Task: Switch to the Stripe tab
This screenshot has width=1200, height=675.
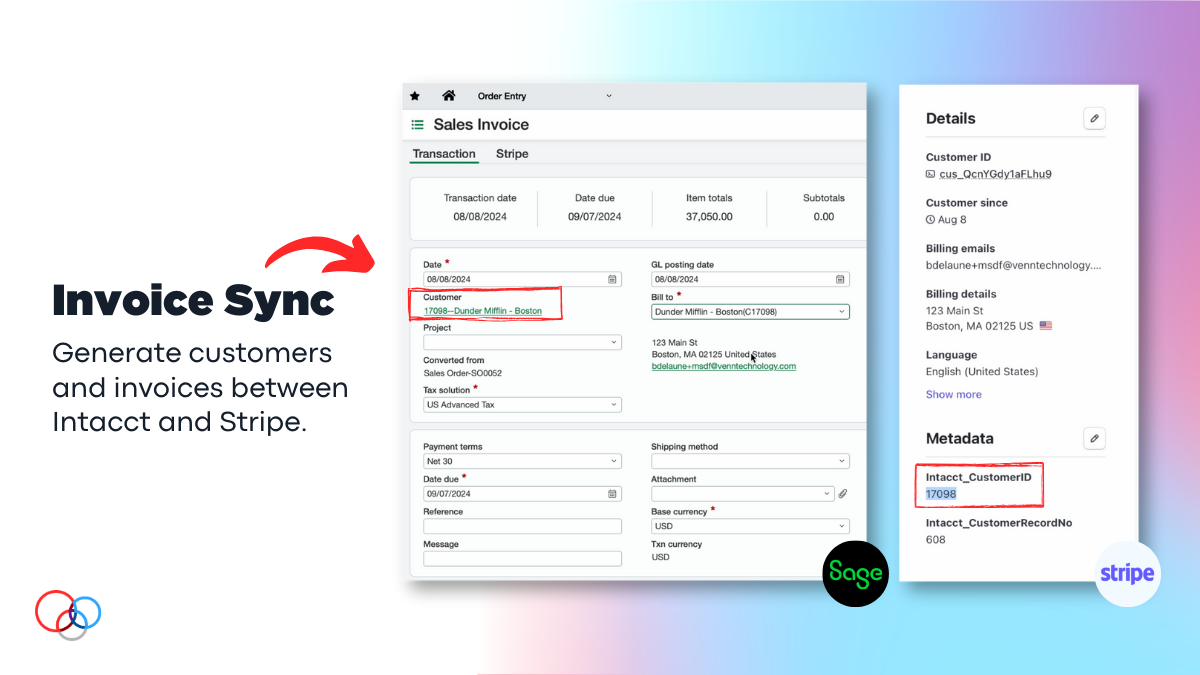Action: [x=512, y=154]
